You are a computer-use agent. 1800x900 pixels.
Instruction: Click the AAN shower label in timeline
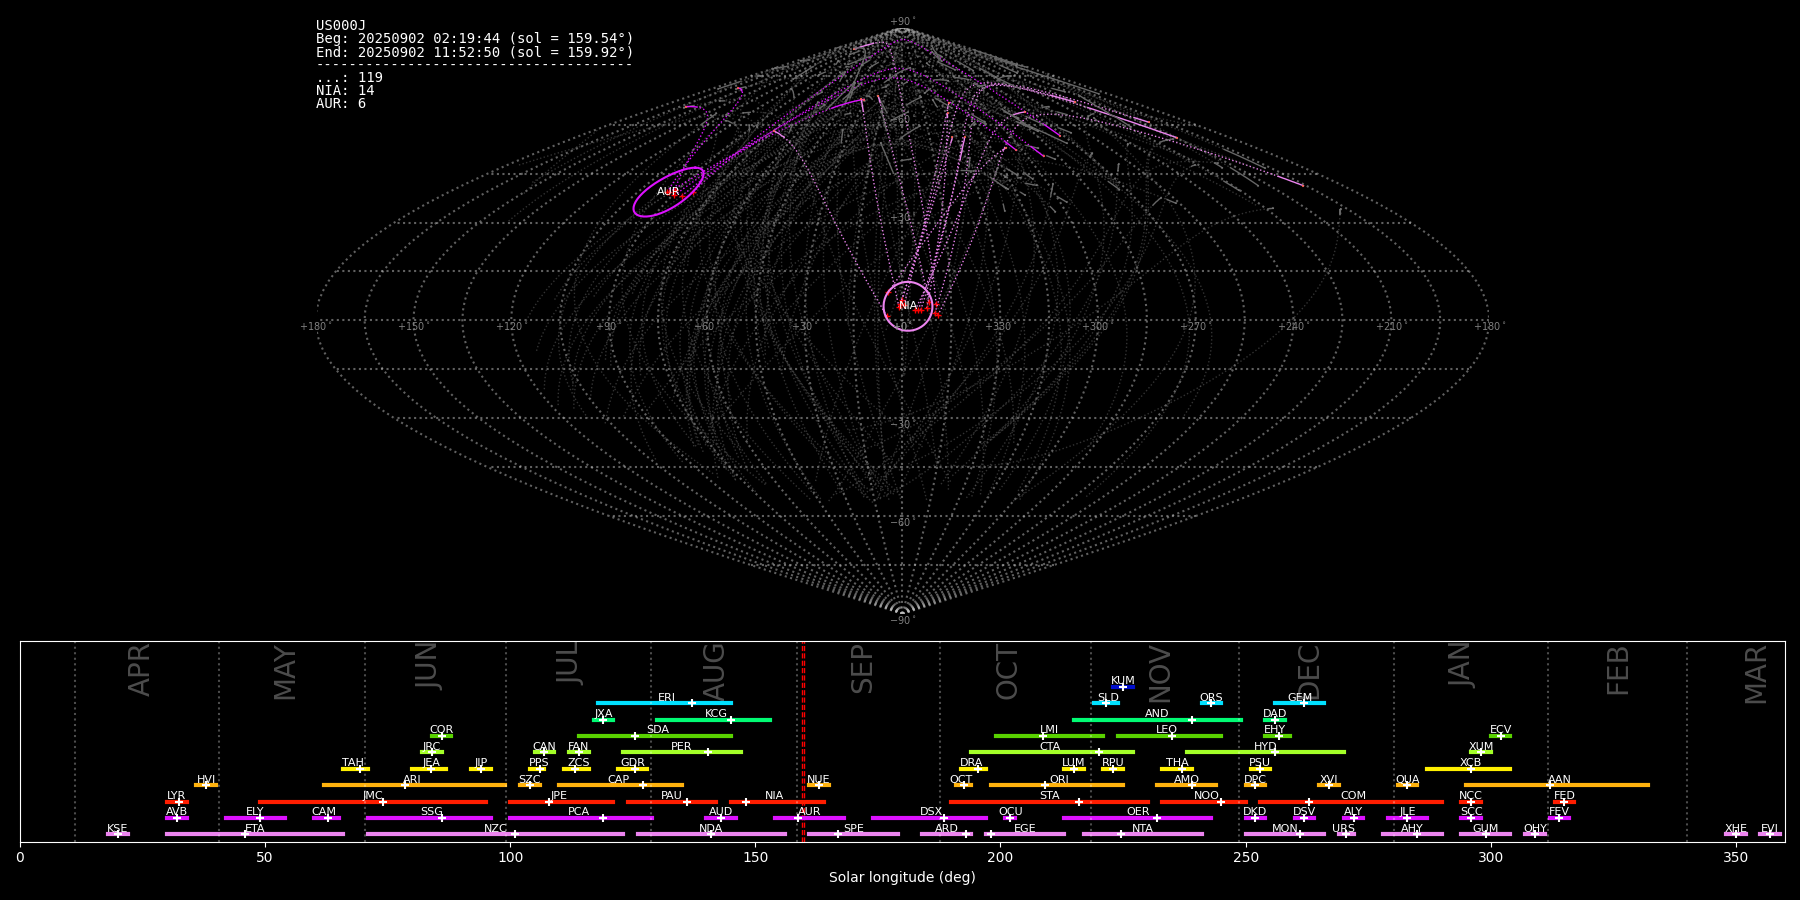tap(1559, 779)
